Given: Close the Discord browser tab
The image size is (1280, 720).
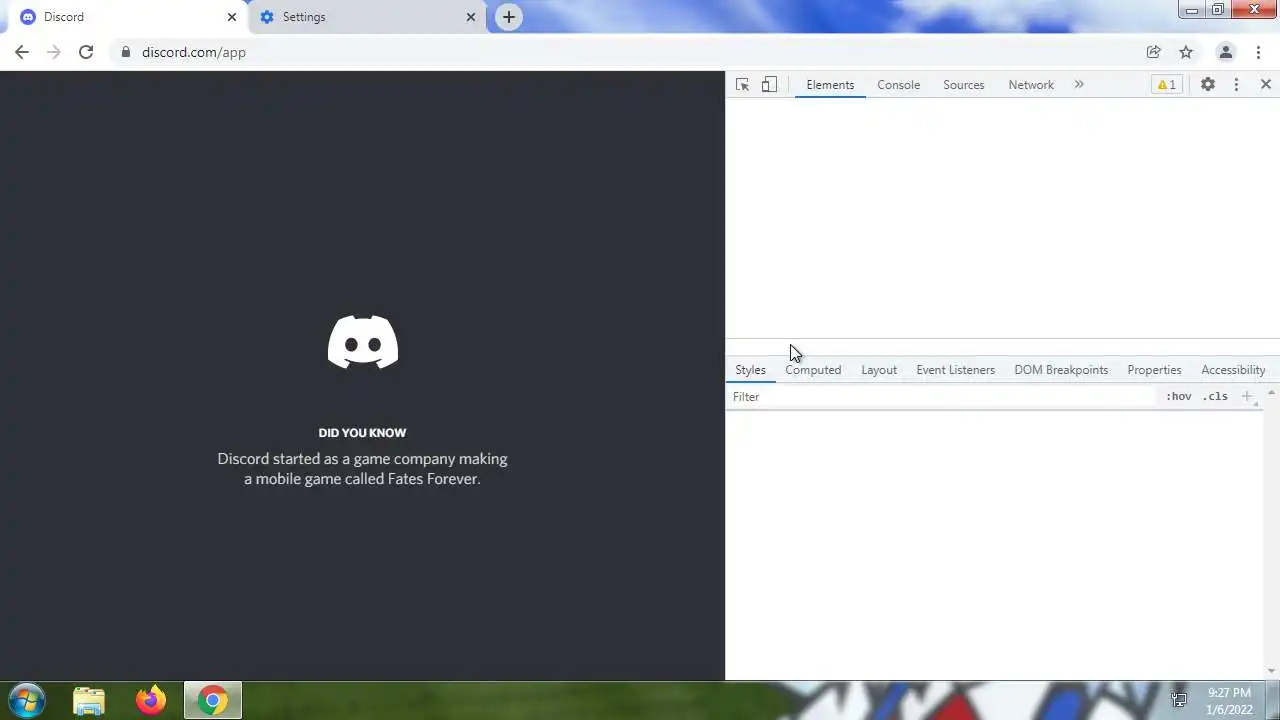Looking at the screenshot, I should (232, 17).
